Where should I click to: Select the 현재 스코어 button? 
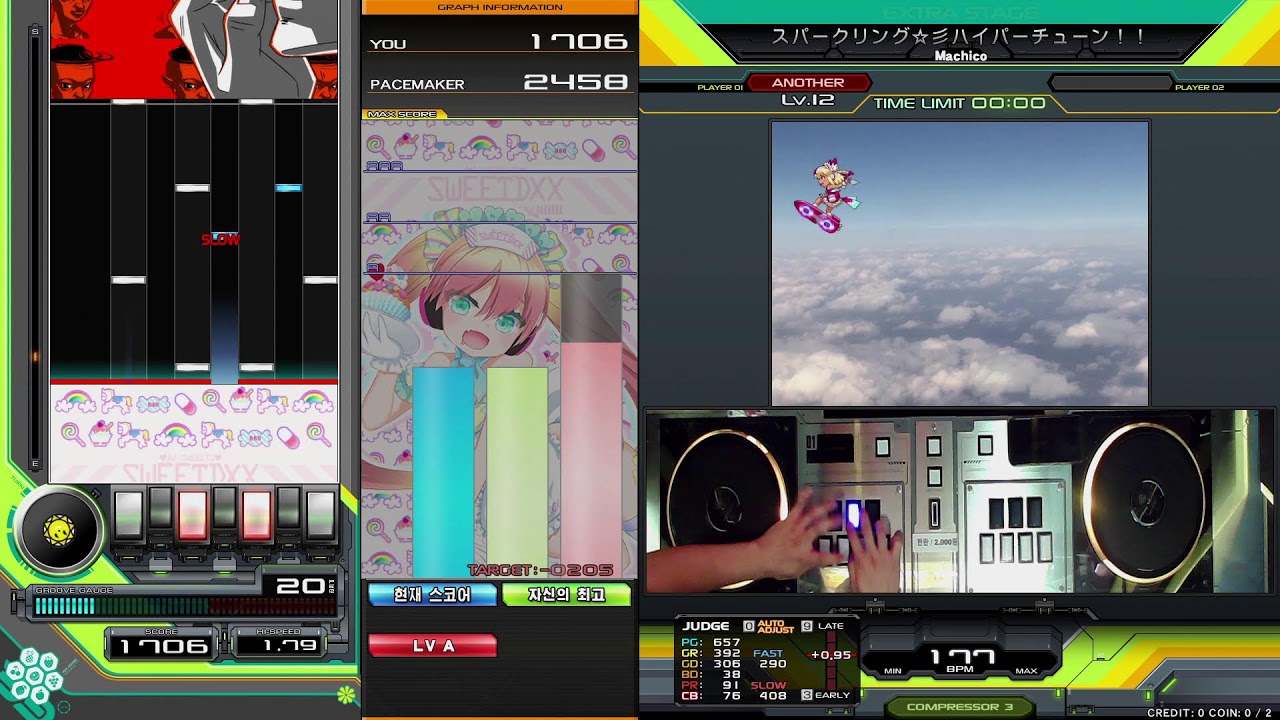[x=432, y=595]
